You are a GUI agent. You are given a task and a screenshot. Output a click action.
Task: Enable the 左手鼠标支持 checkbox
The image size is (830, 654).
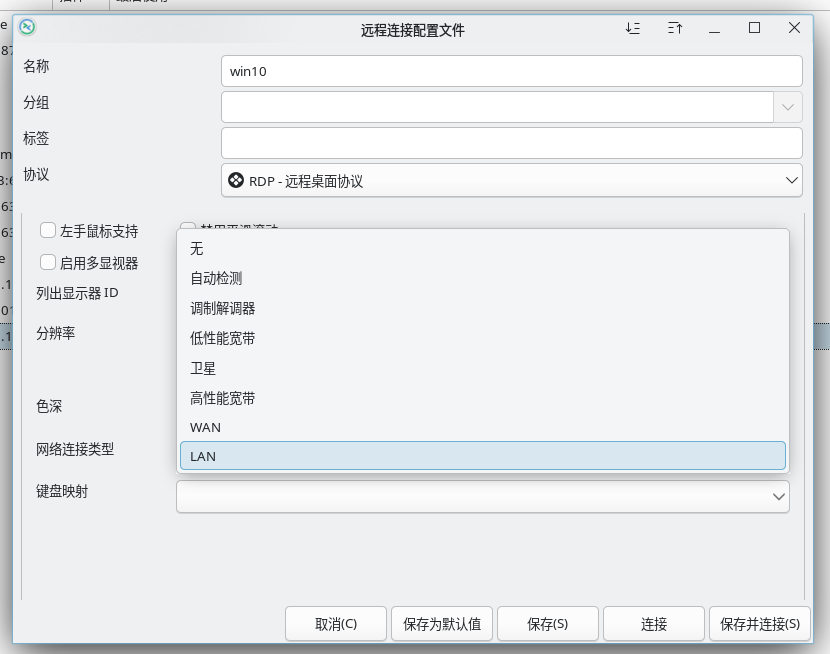pyautogui.click(x=48, y=231)
